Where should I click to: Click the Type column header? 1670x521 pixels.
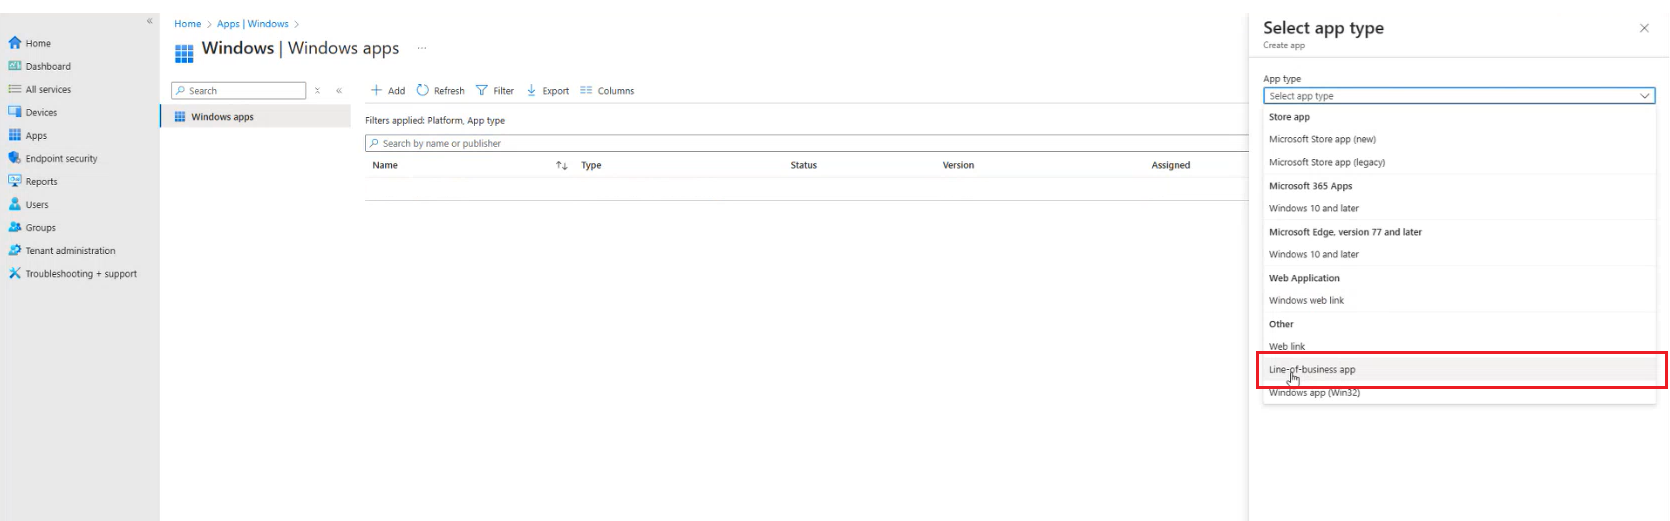[591, 165]
